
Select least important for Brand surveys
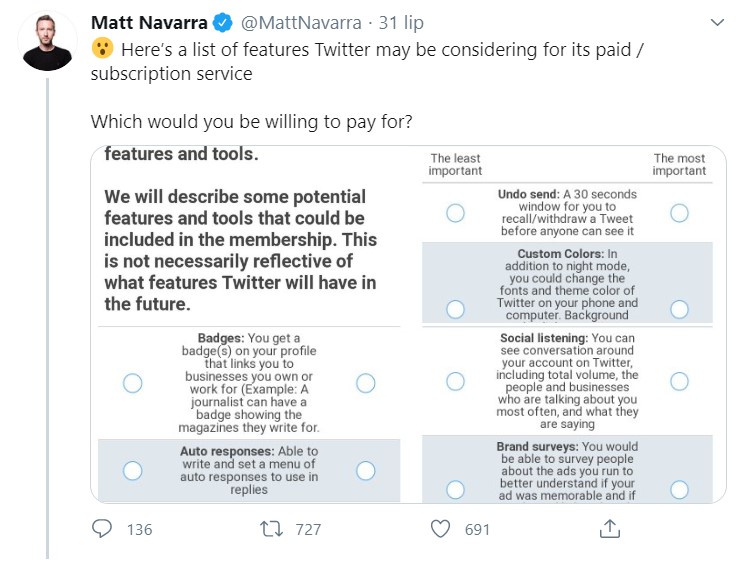[x=455, y=489]
